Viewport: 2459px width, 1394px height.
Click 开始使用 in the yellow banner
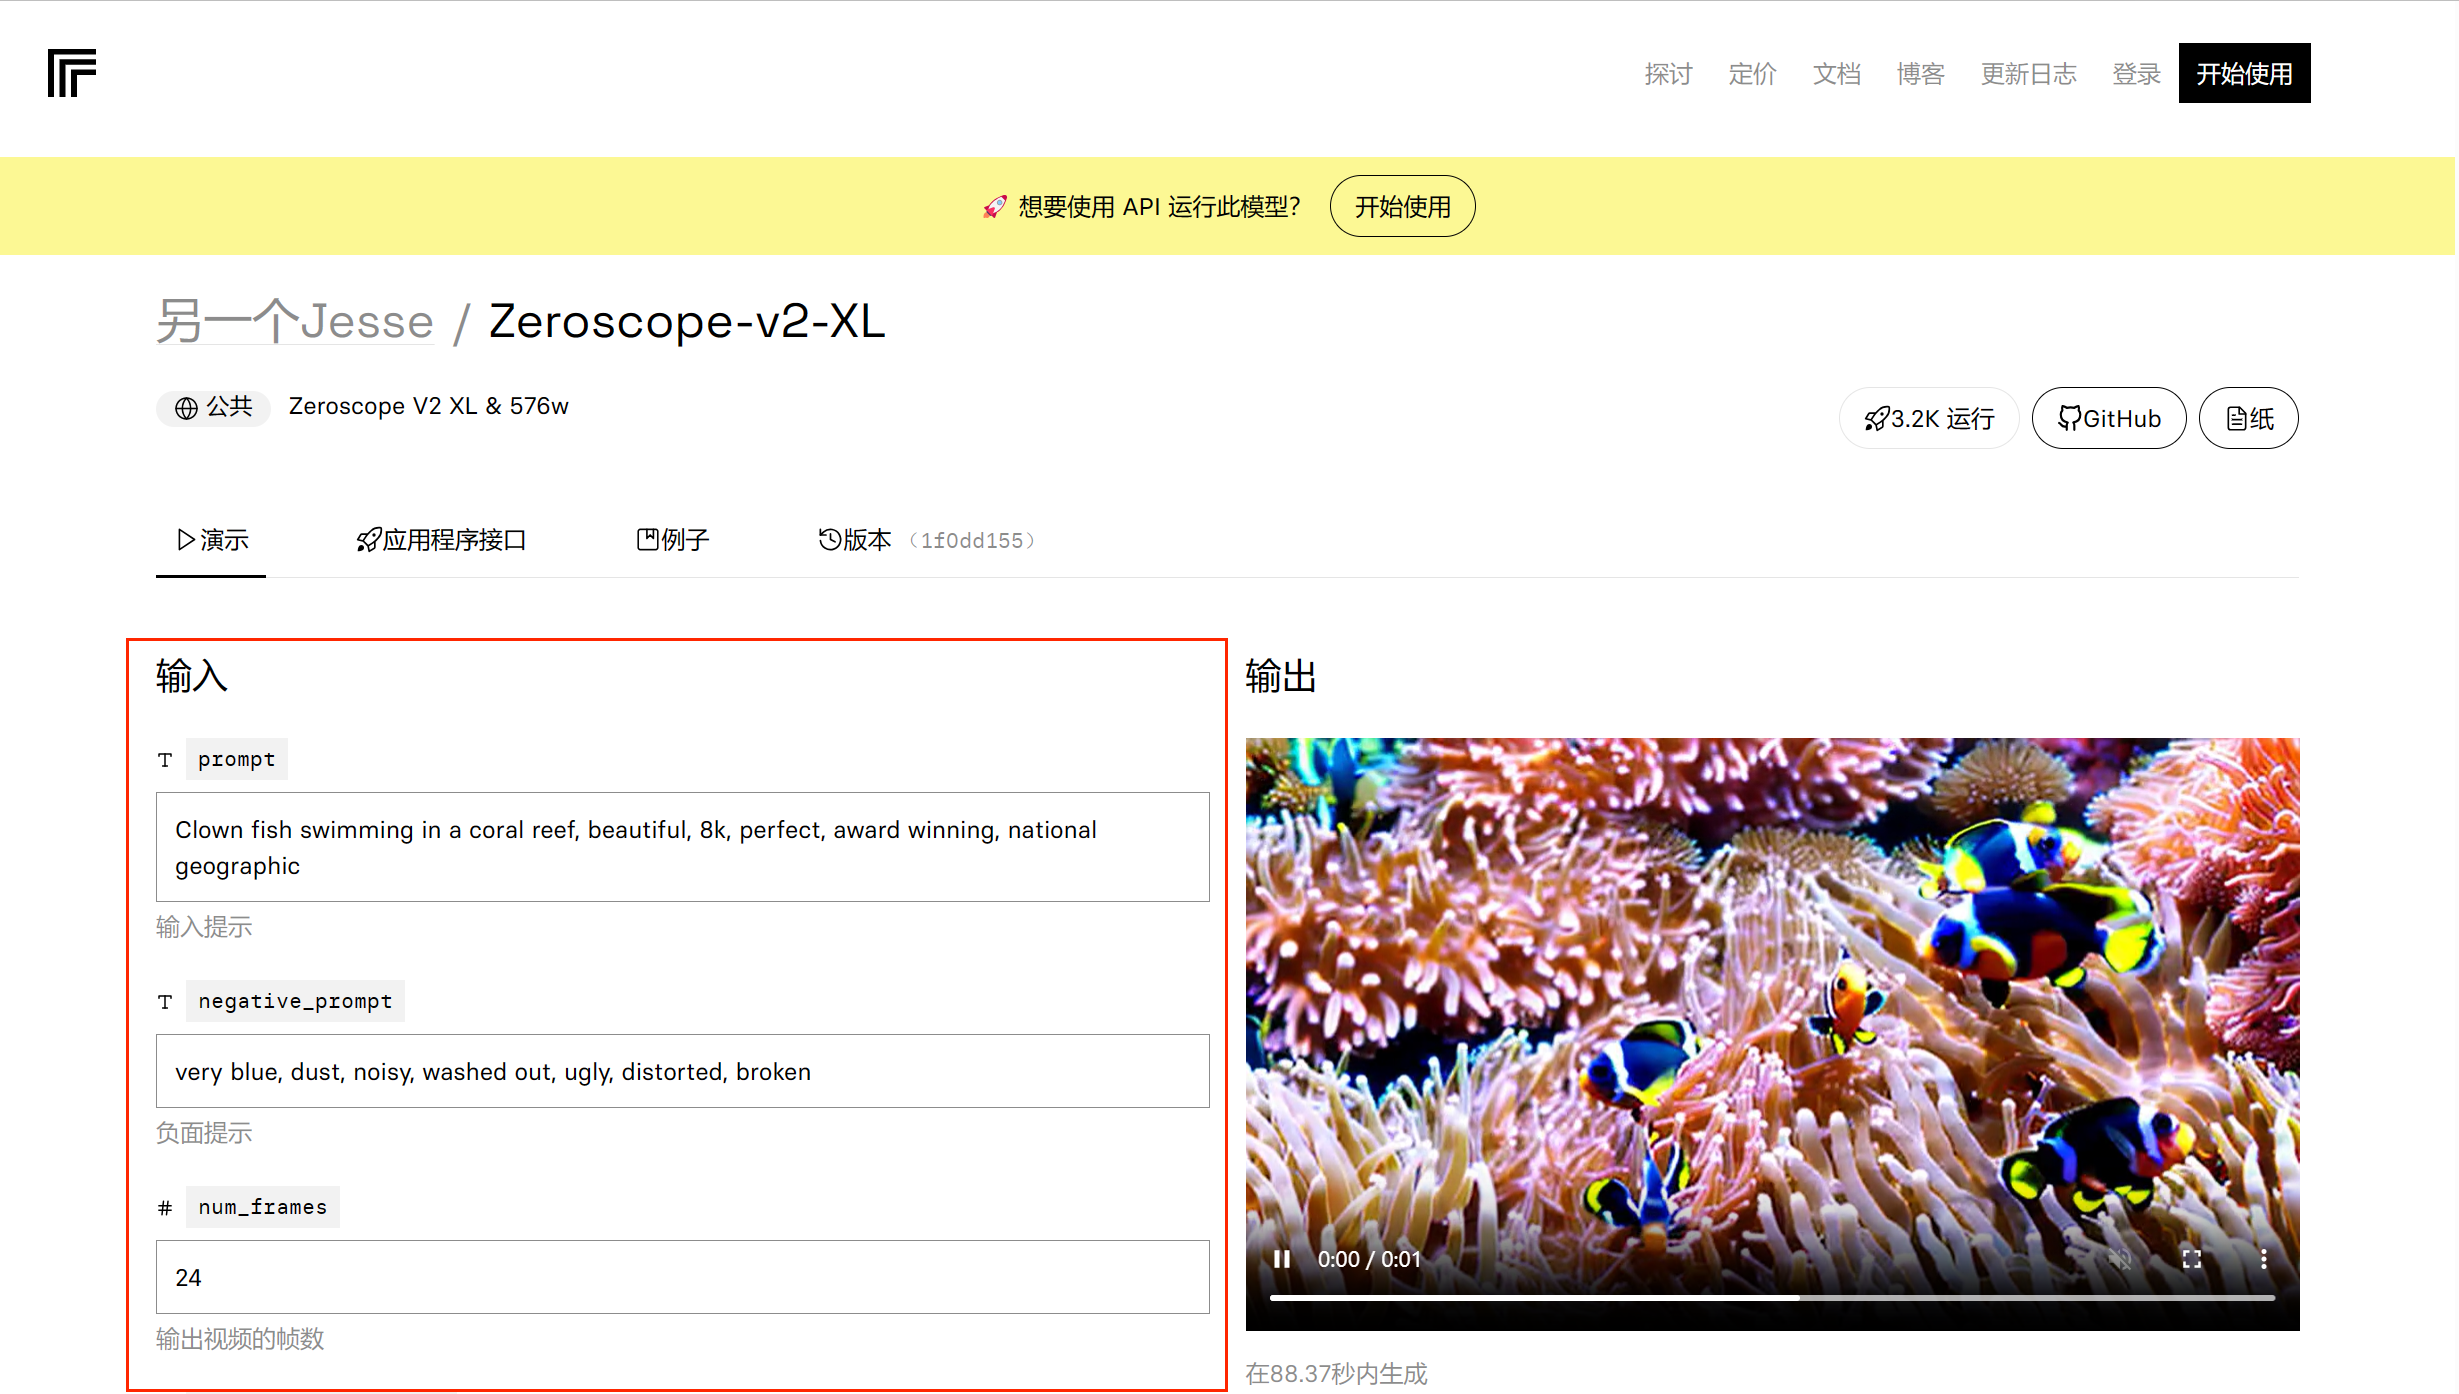pyautogui.click(x=1402, y=206)
